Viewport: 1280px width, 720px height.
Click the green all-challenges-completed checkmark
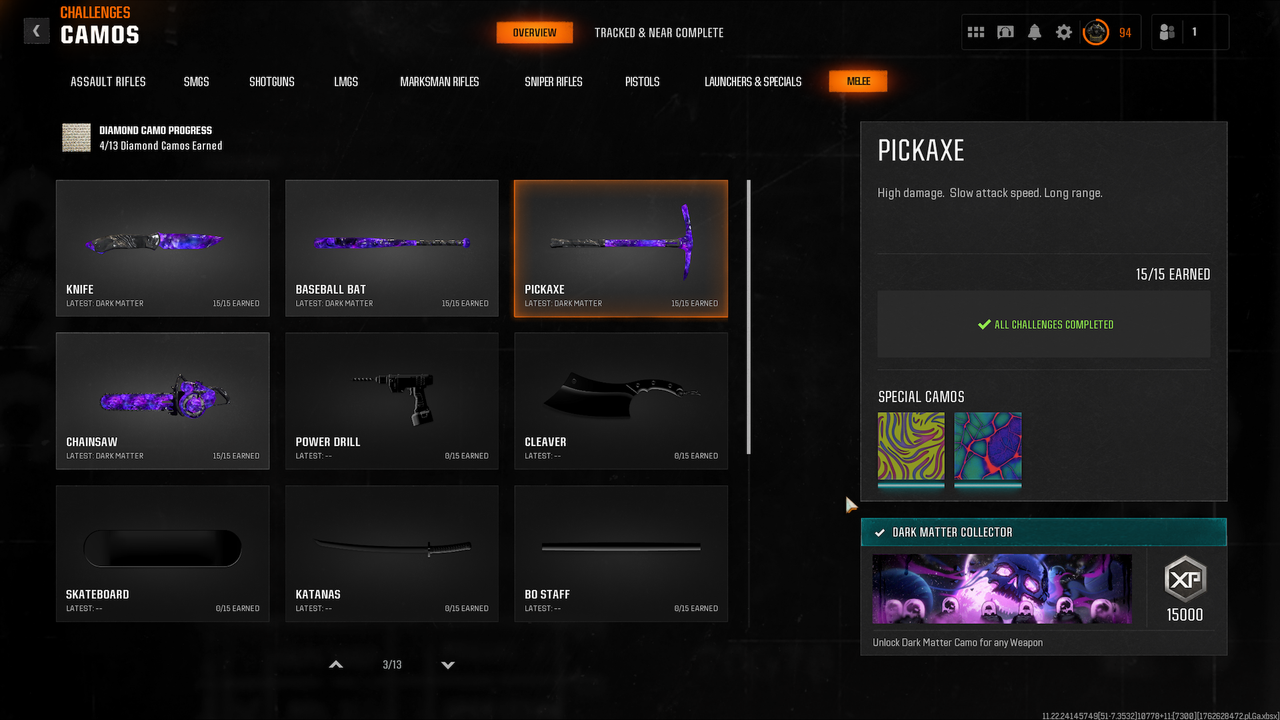[x=984, y=324]
